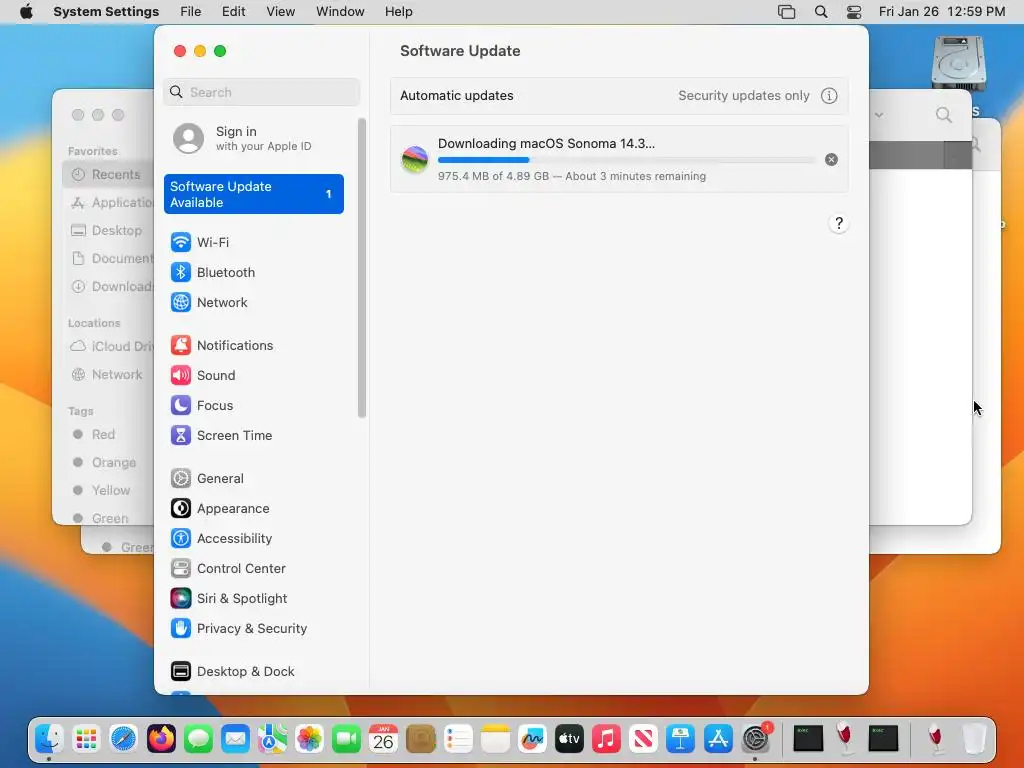The height and width of the screenshot is (768, 1024).
Task: Click the Stage Manager menu bar icon
Action: [x=786, y=12]
